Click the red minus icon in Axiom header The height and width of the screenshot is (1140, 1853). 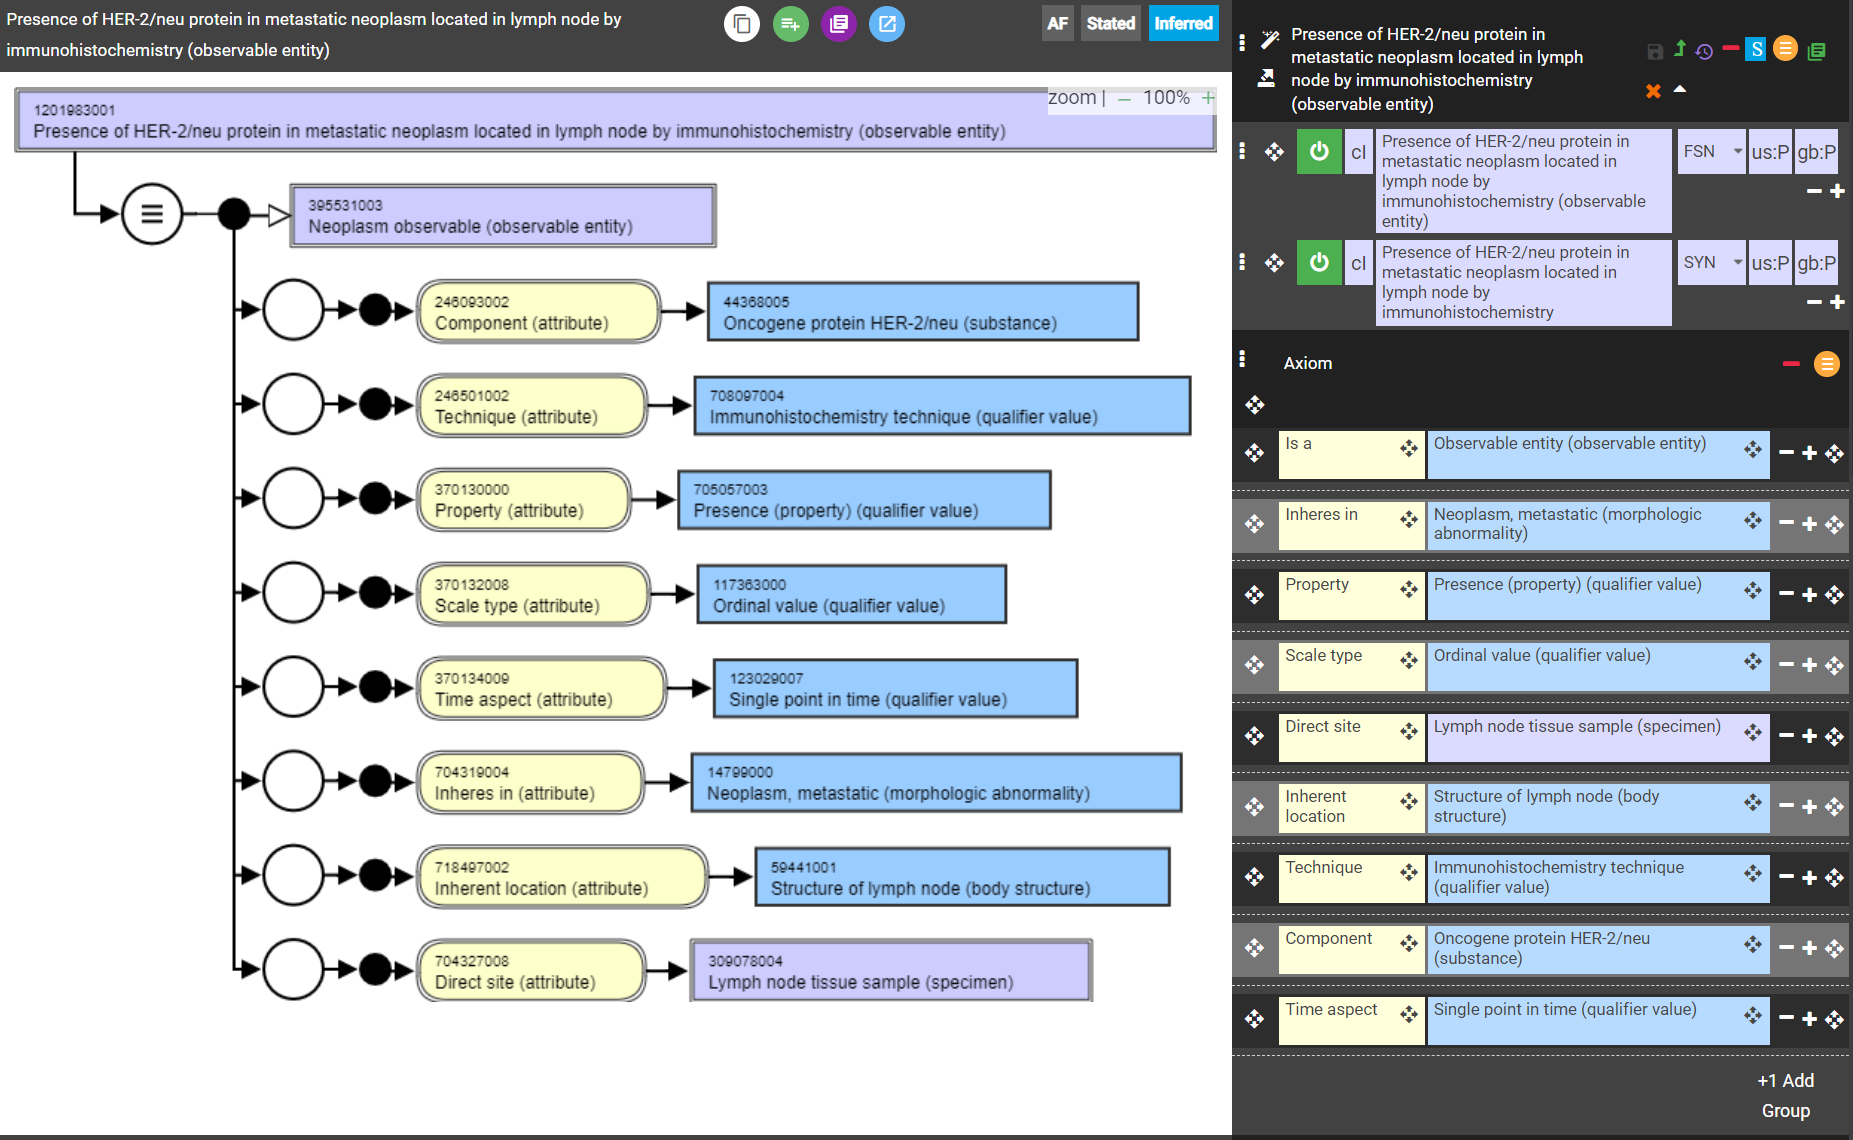click(x=1791, y=363)
